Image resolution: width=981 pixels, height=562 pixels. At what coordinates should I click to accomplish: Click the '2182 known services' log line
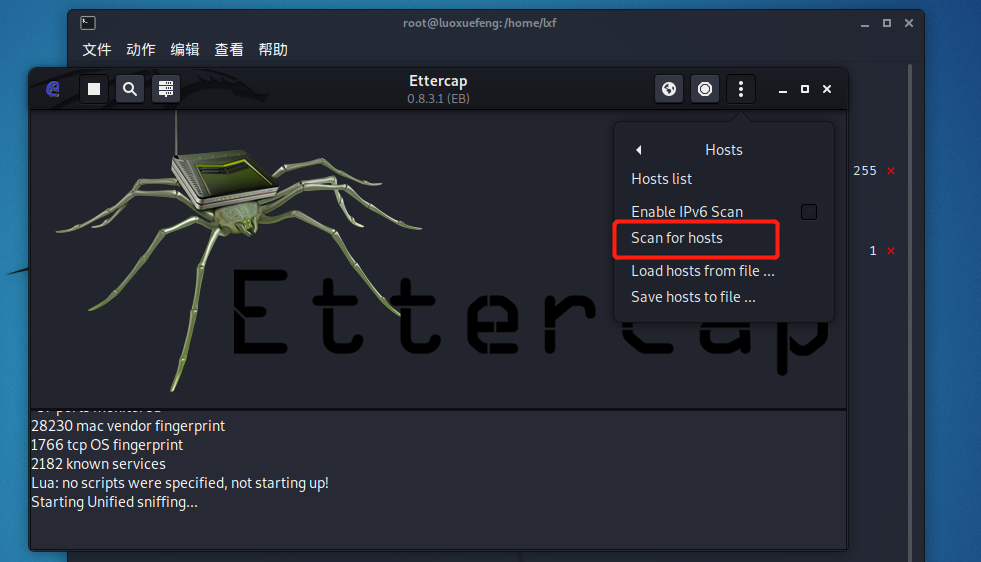99,464
